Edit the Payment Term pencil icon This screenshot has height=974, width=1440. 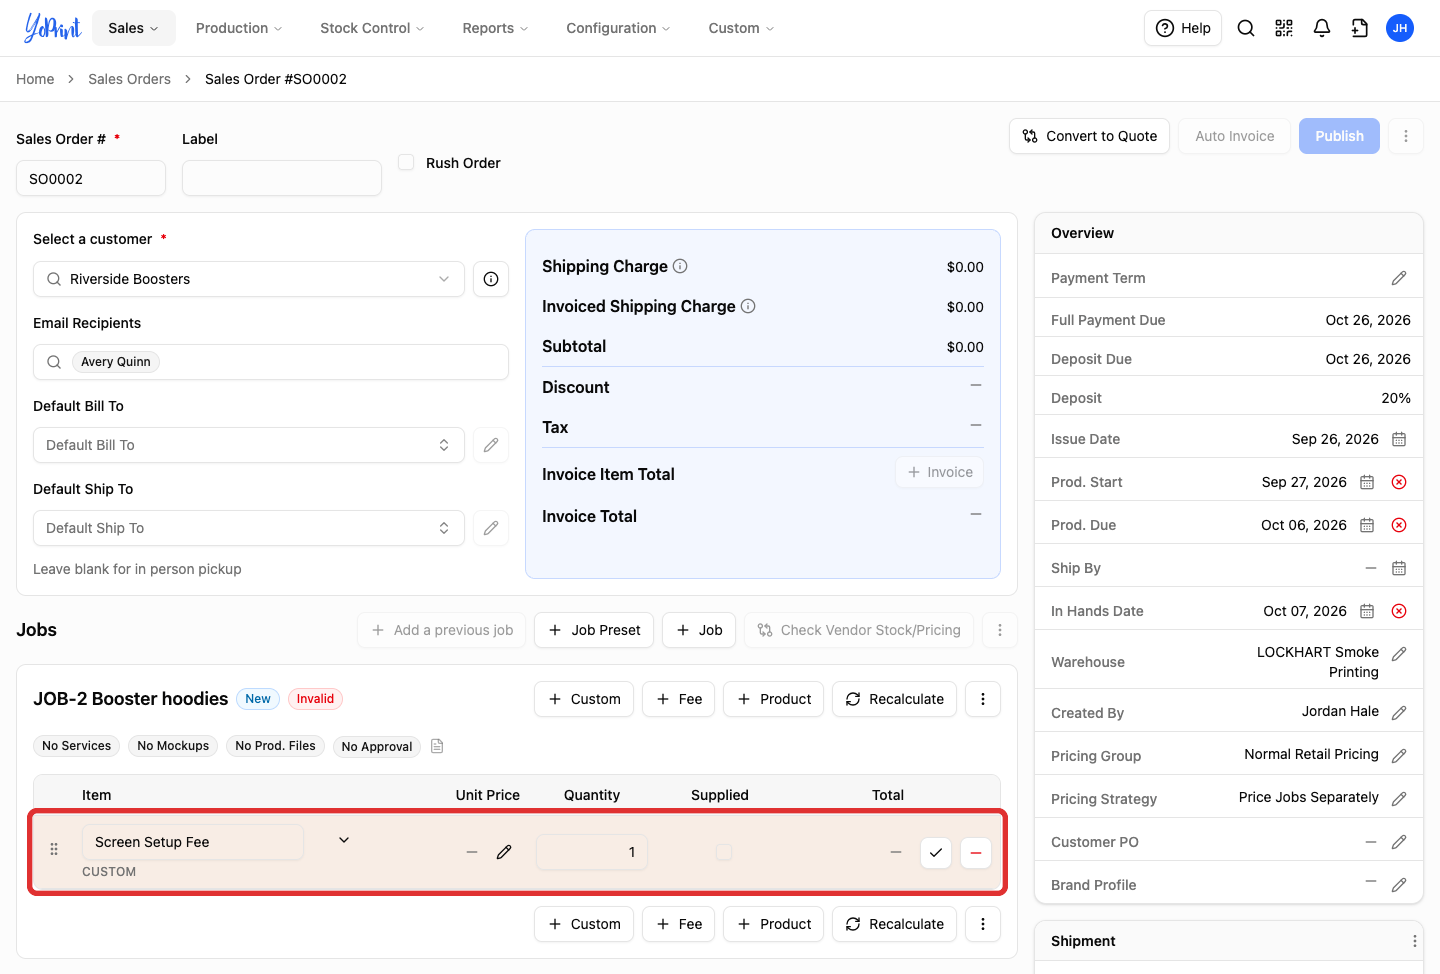1399,278
